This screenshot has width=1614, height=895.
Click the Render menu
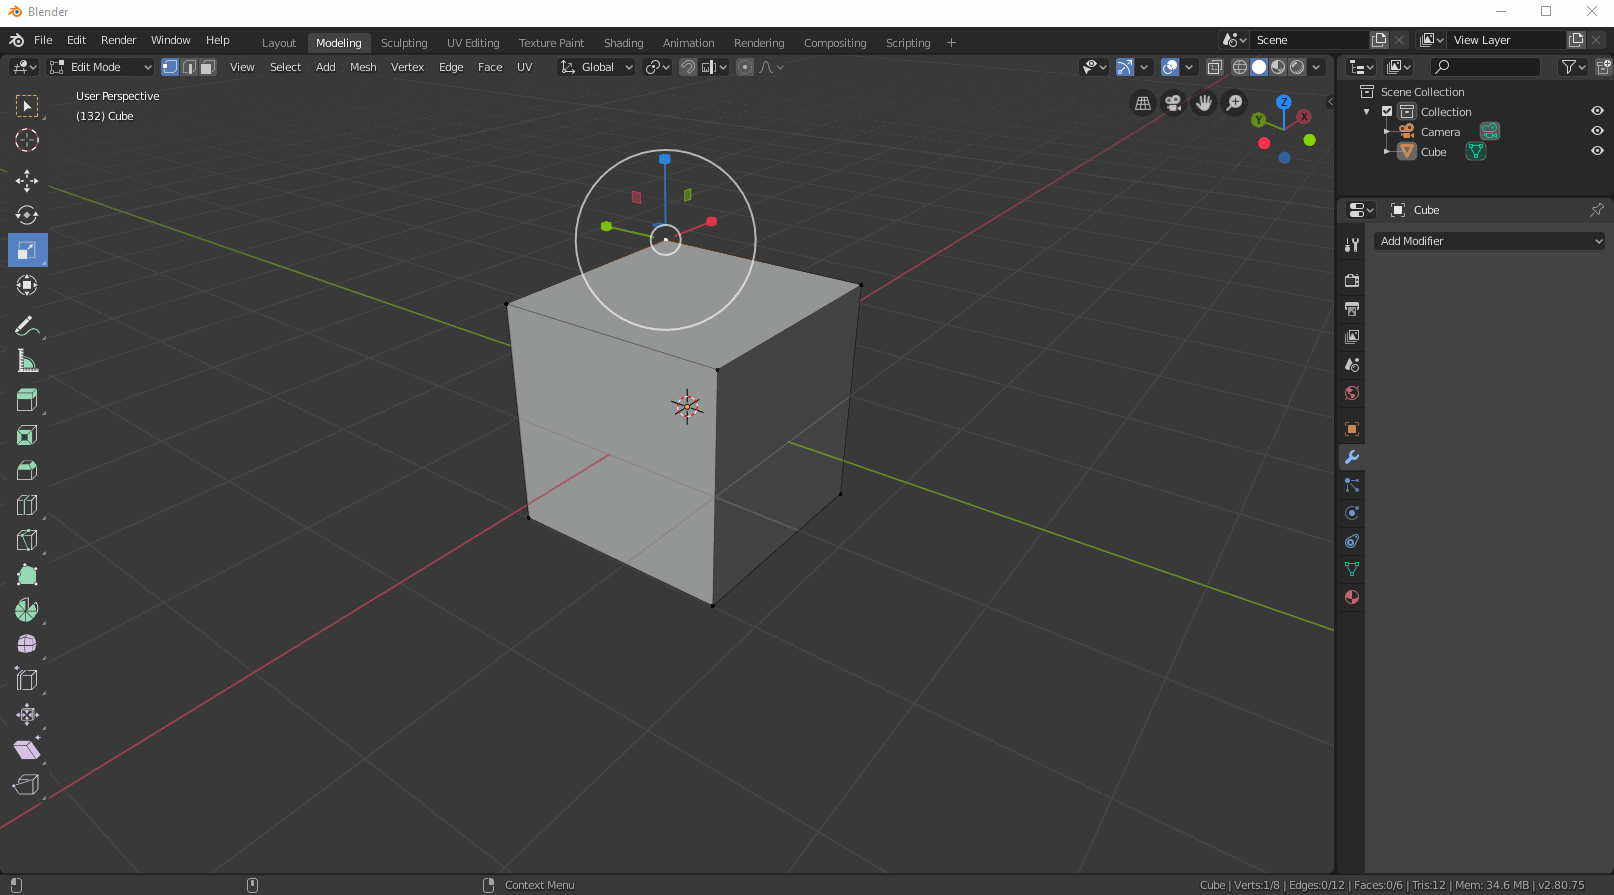pos(118,40)
